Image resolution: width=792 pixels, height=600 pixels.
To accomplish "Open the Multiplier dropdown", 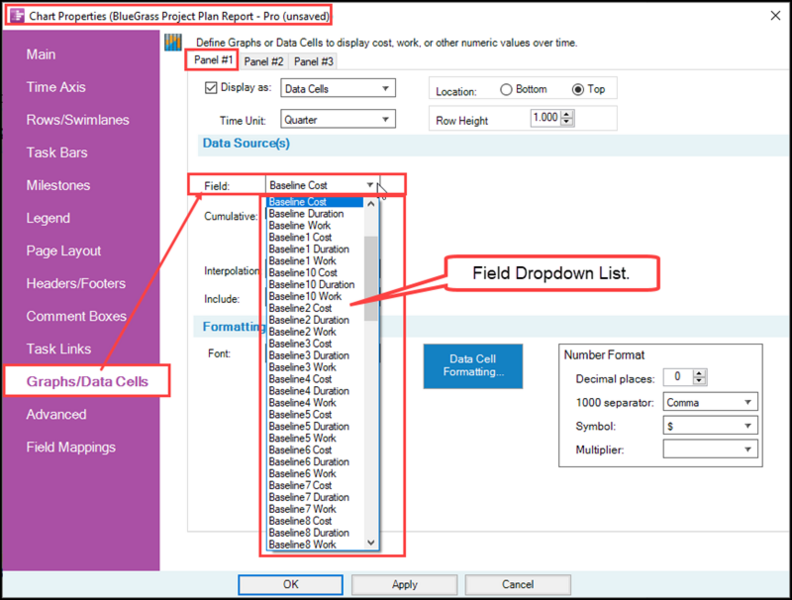I will 710,449.
